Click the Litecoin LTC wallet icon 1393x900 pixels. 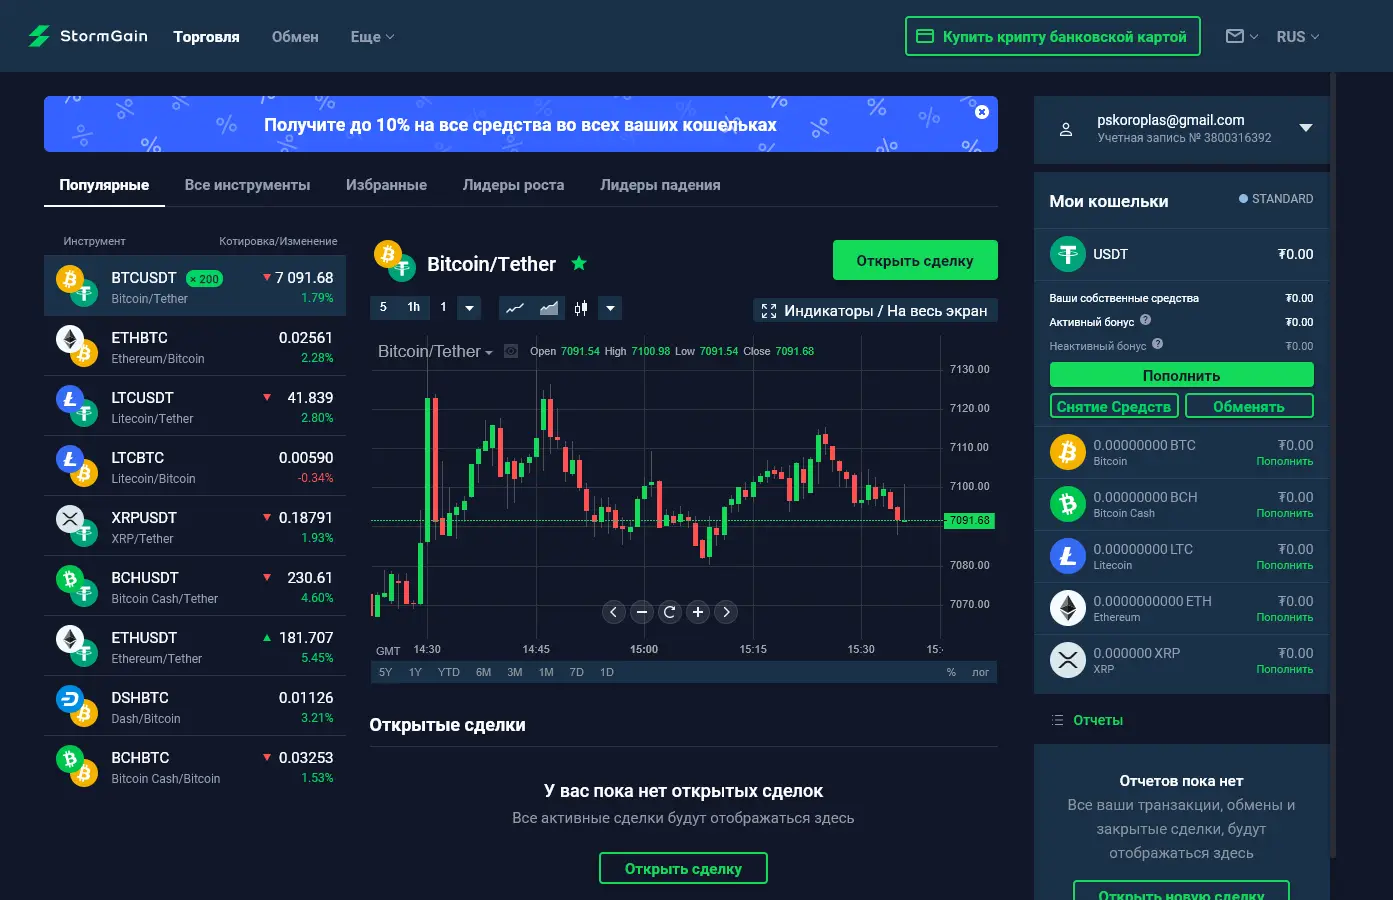1067,556
